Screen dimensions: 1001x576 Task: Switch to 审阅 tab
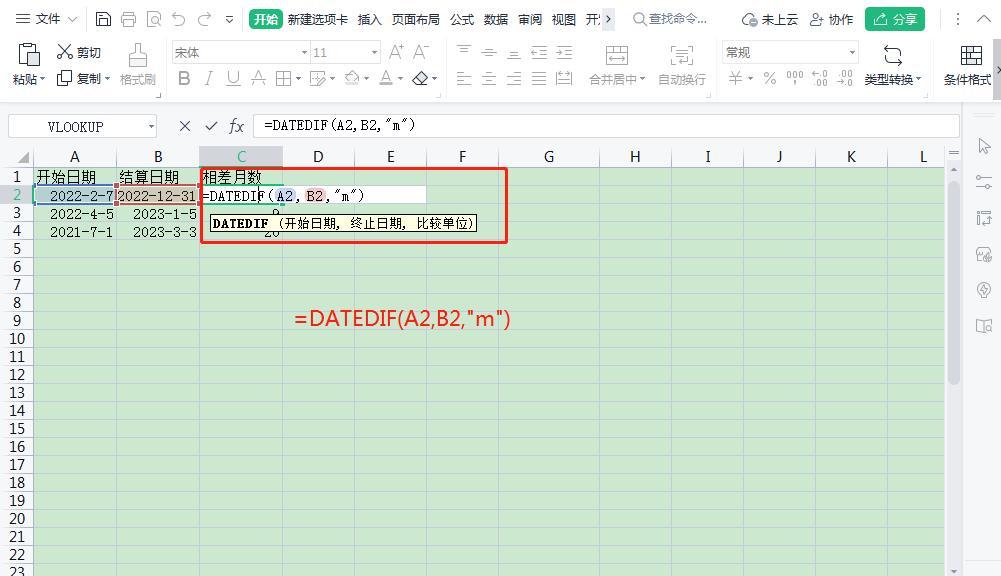[530, 19]
